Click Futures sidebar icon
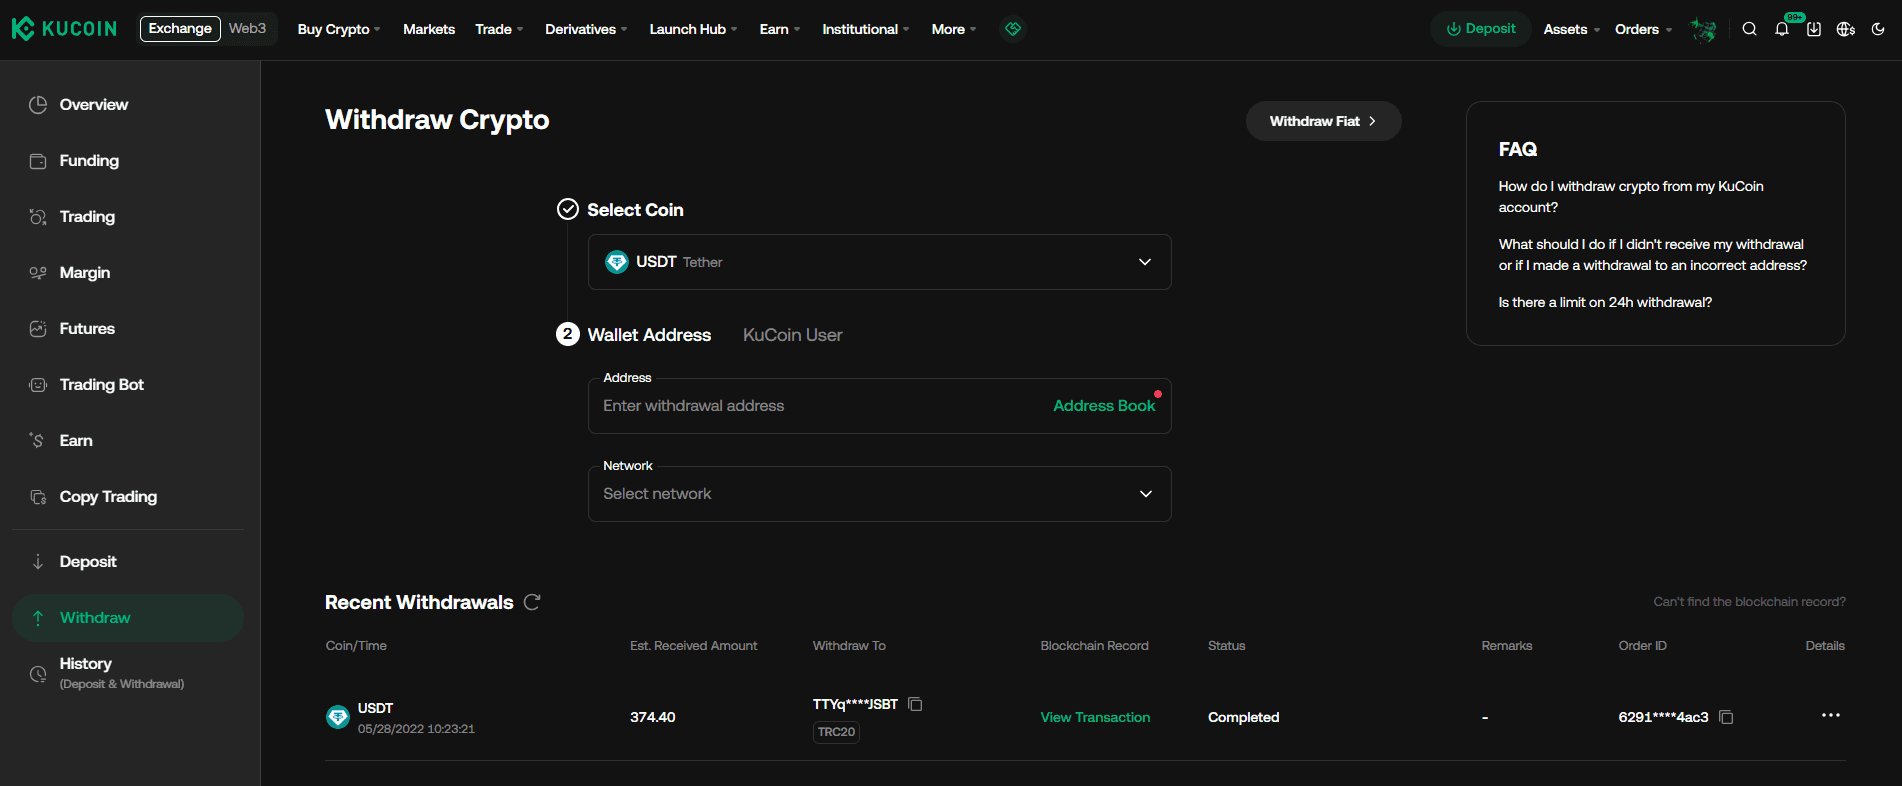The height and width of the screenshot is (786, 1902). [x=38, y=329]
